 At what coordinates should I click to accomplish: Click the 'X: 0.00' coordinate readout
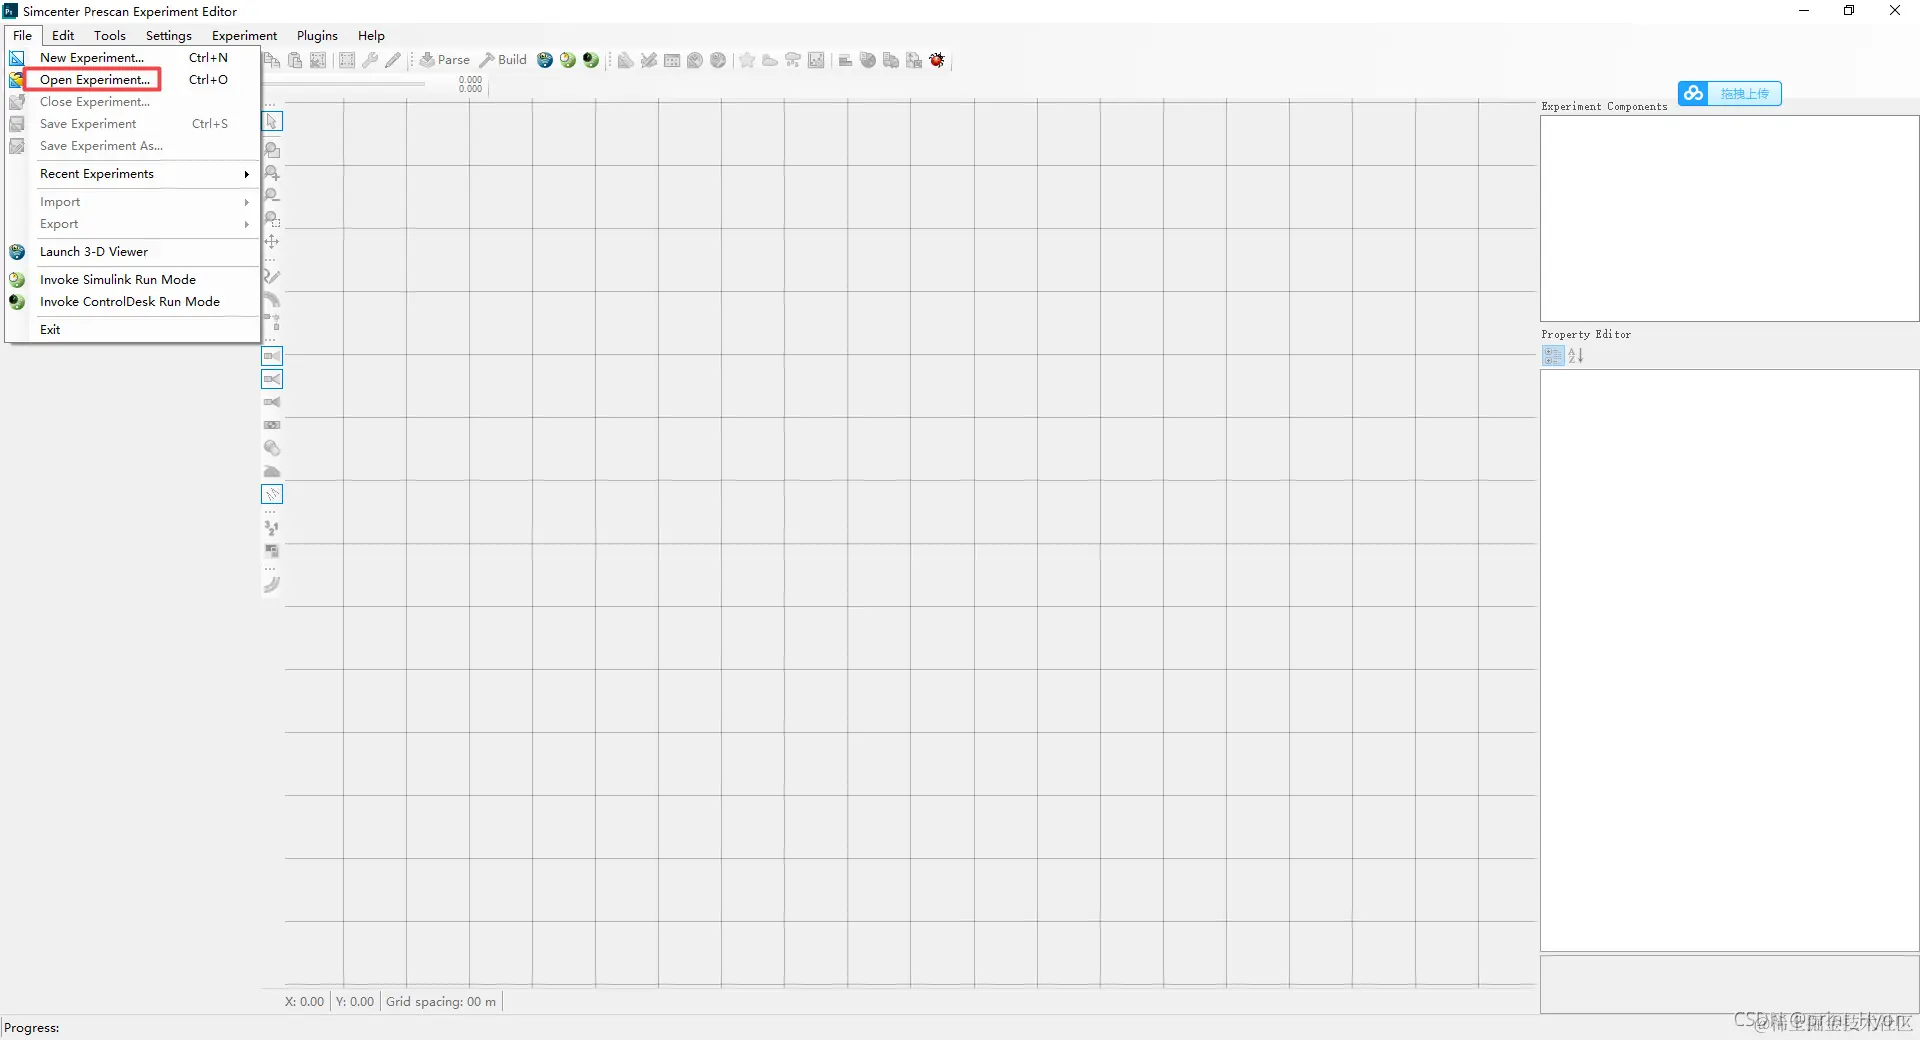point(304,1001)
